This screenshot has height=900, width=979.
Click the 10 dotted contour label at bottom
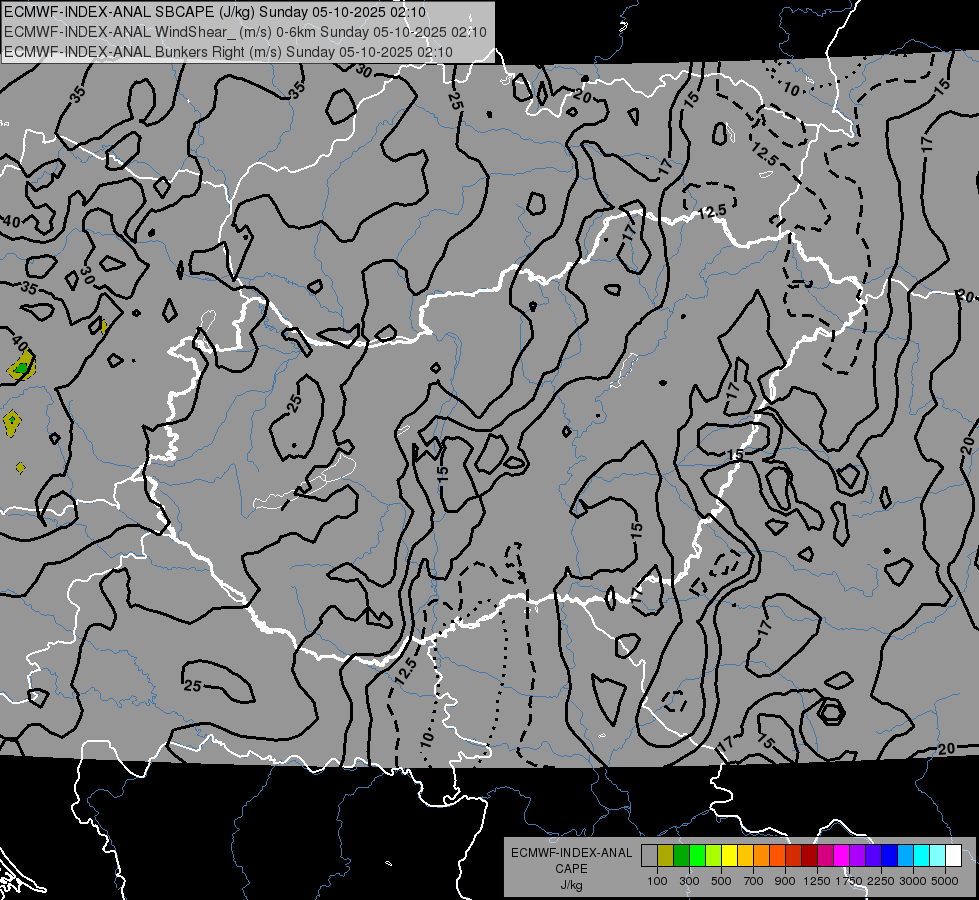point(427,739)
